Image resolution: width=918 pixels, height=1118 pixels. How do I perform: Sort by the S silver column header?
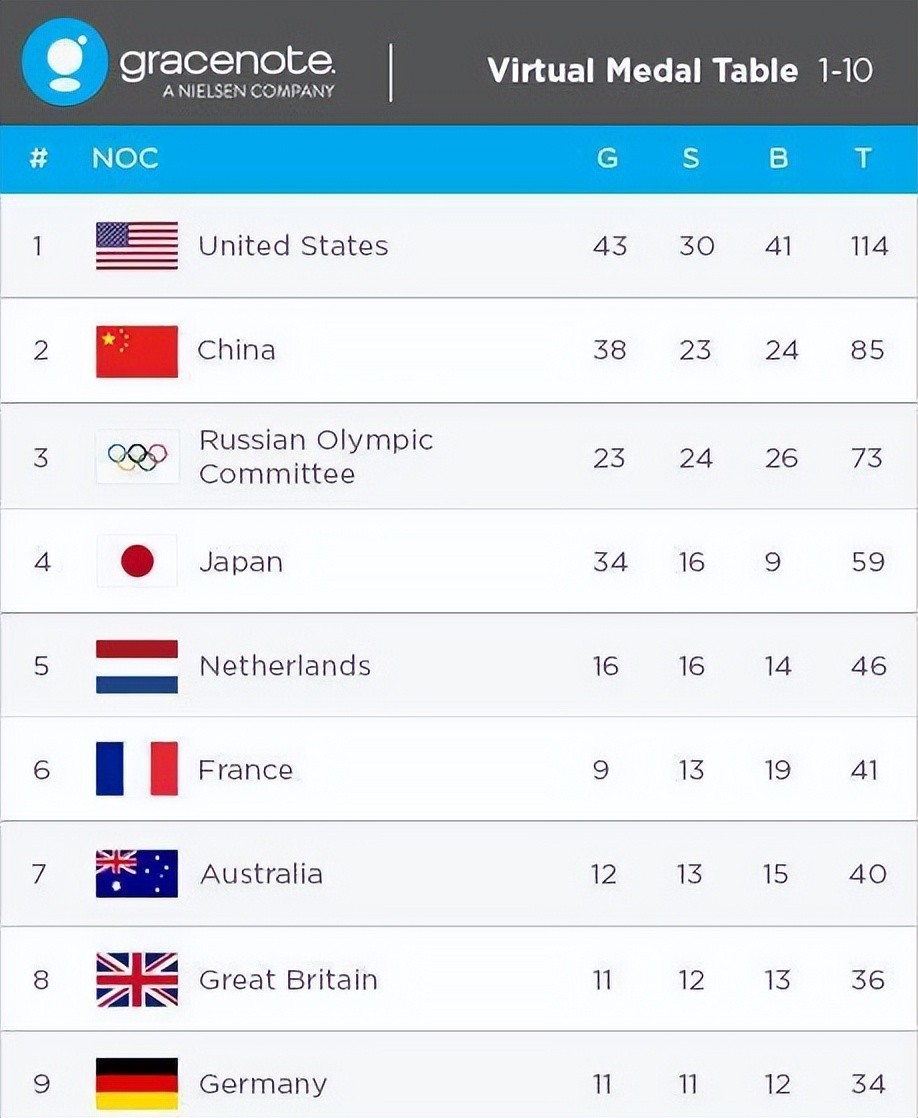click(690, 158)
